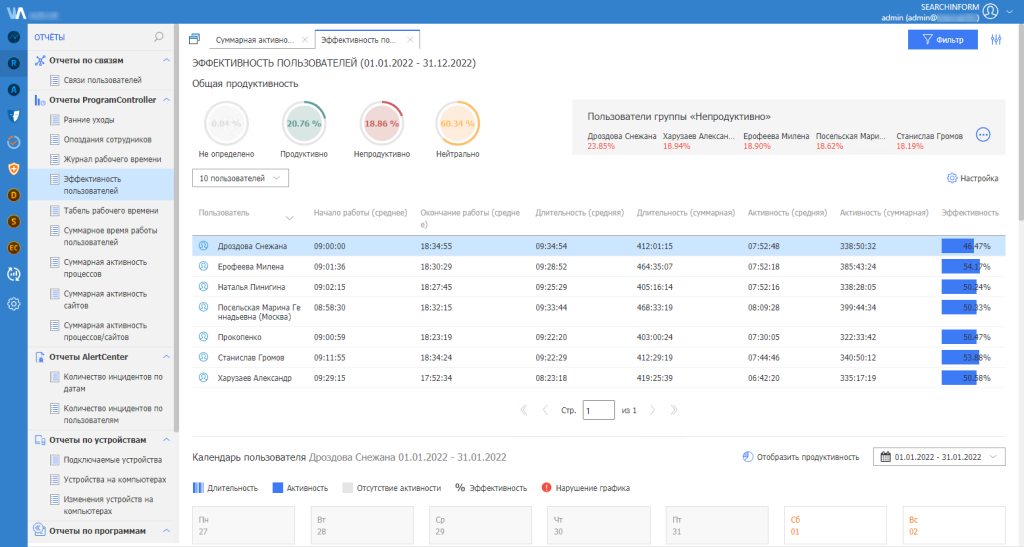Close the Эффективность по... tab
1024x547 pixels.
(410, 40)
